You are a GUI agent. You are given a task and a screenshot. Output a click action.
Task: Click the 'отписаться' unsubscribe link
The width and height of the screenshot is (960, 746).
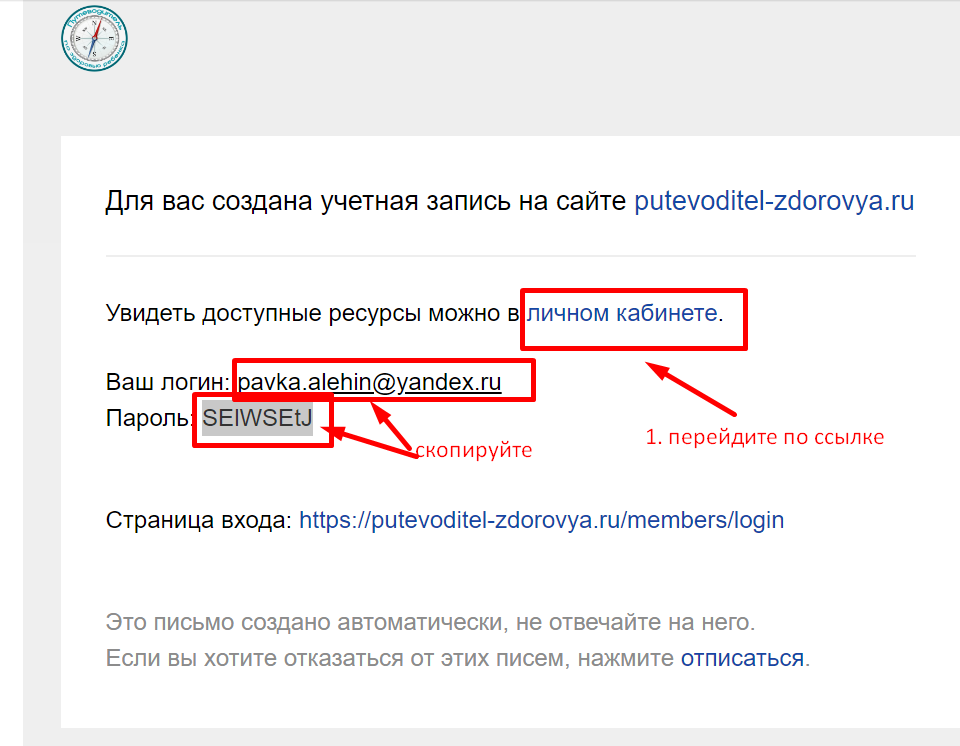click(x=742, y=658)
